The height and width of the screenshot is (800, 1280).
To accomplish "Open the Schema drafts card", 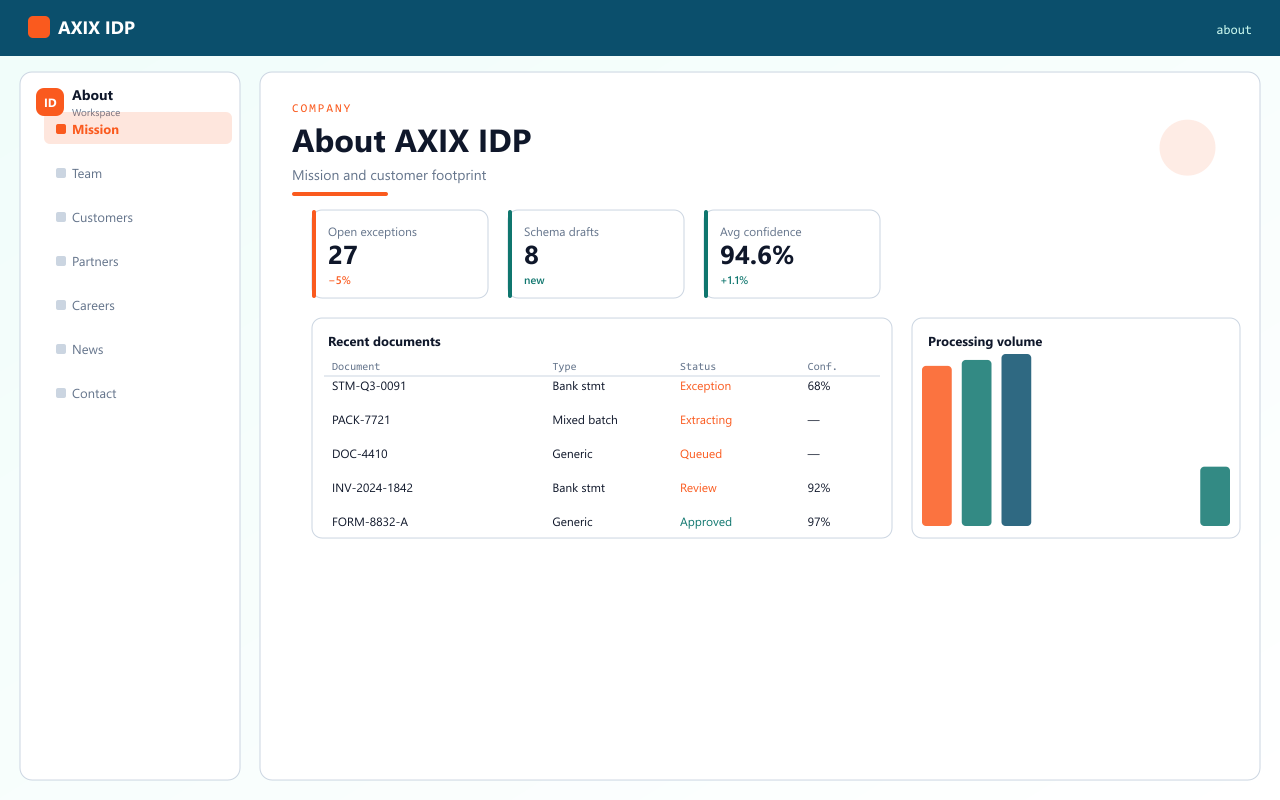I will pos(596,254).
